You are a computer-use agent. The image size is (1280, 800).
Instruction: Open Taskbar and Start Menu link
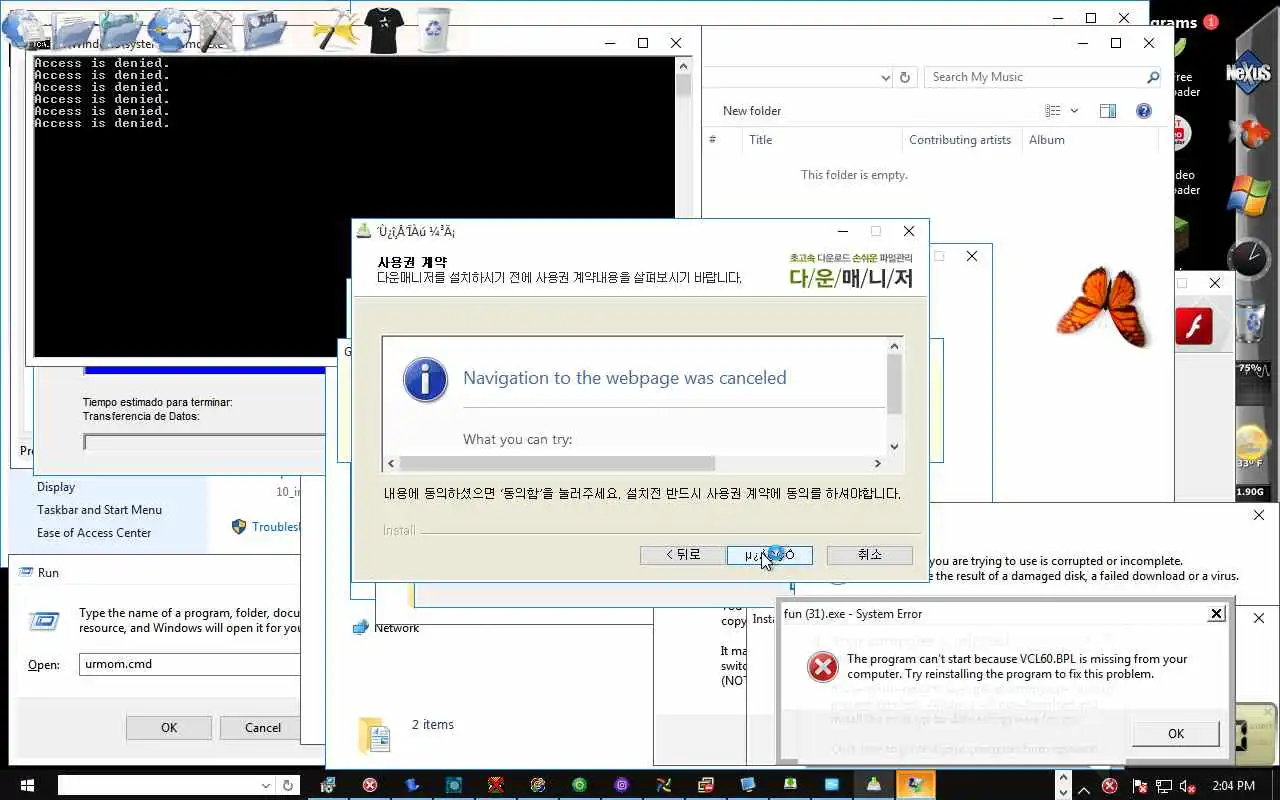pos(99,510)
